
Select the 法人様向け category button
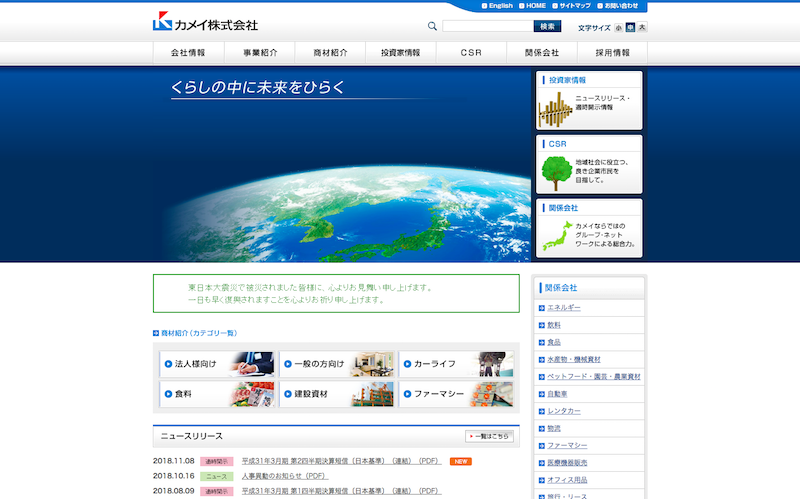point(217,364)
